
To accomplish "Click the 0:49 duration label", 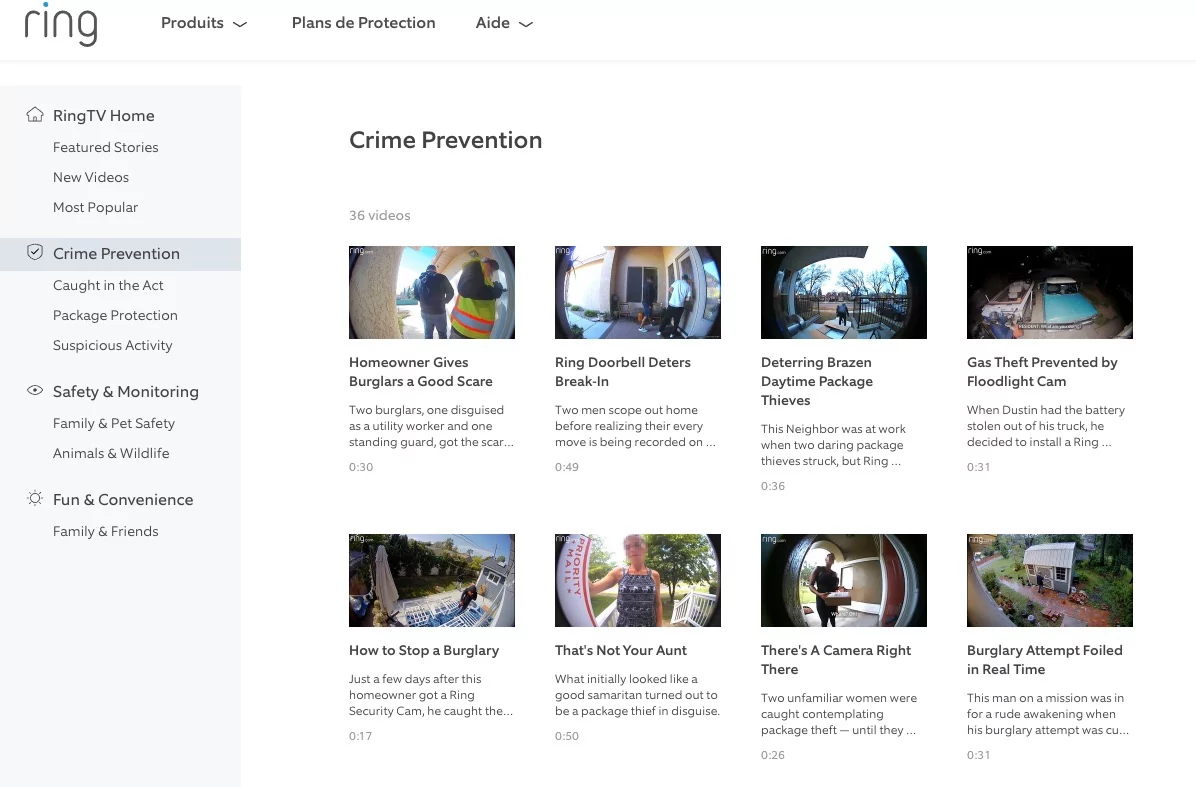I will click(567, 467).
